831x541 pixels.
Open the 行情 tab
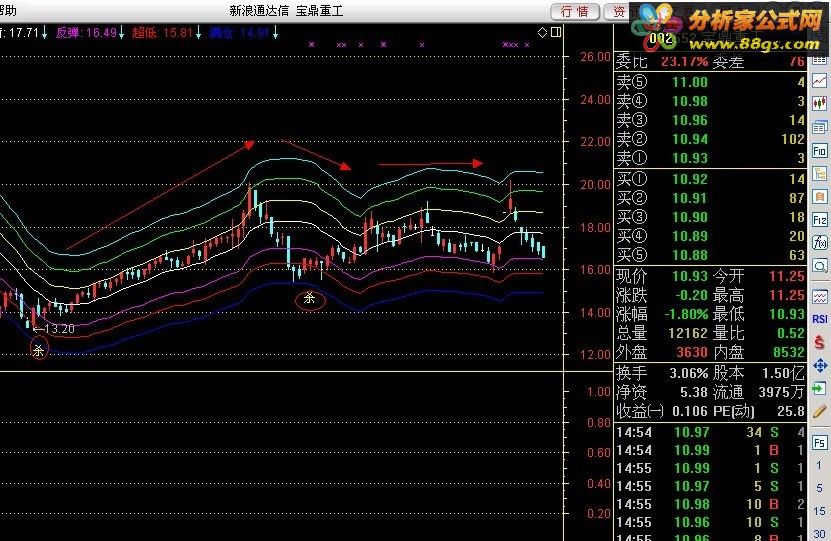575,11
